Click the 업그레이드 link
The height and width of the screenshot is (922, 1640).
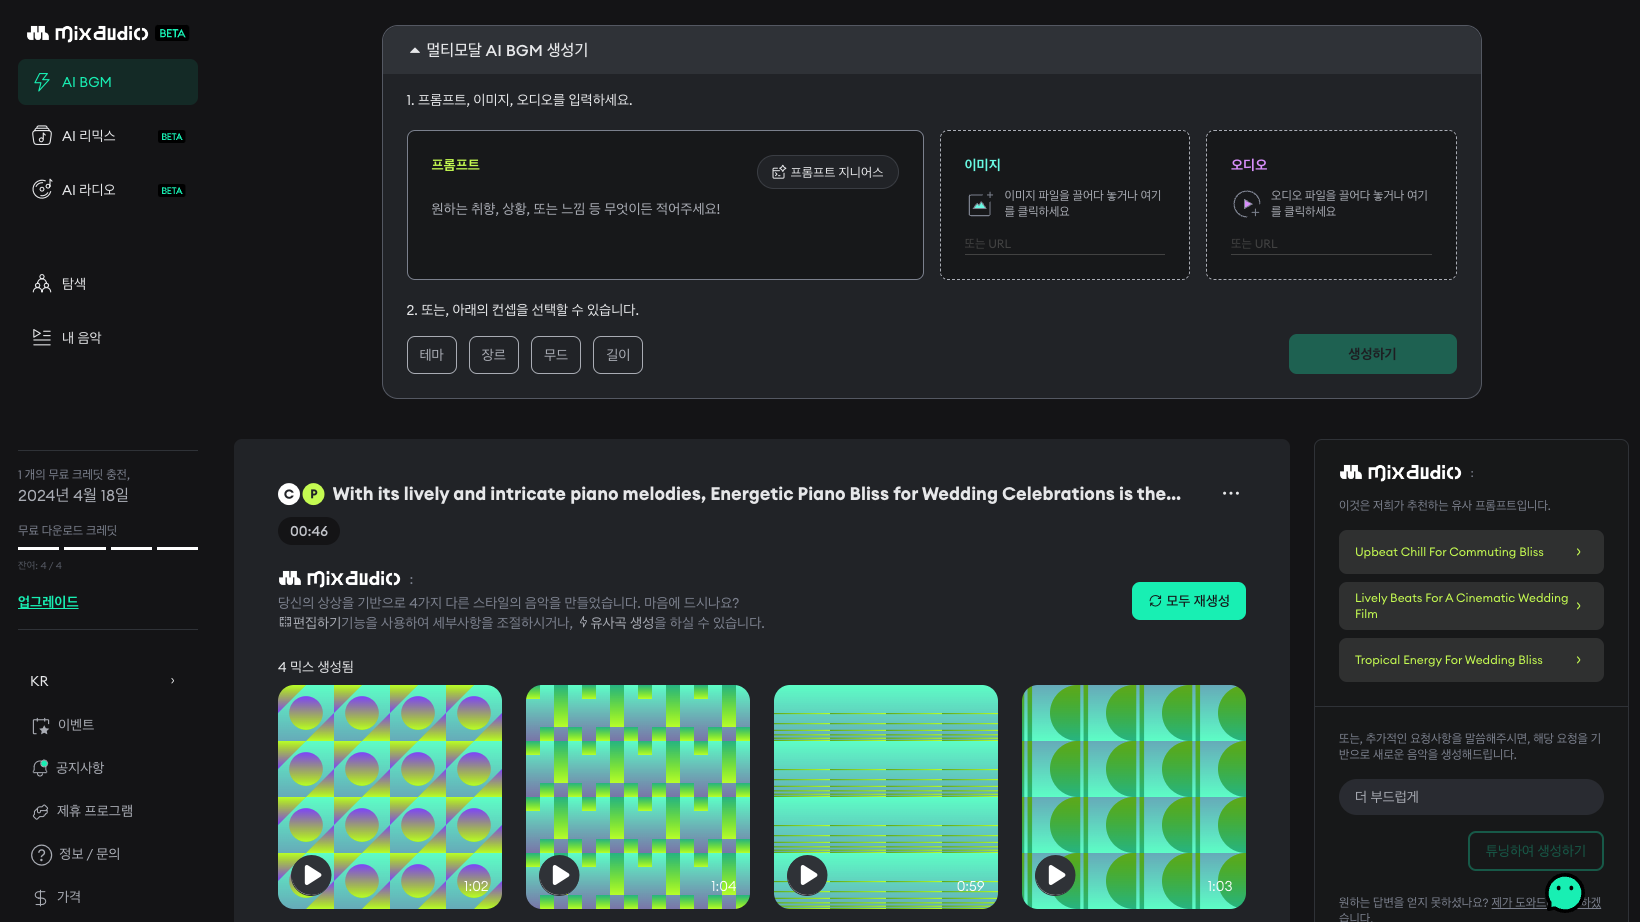pyautogui.click(x=48, y=602)
